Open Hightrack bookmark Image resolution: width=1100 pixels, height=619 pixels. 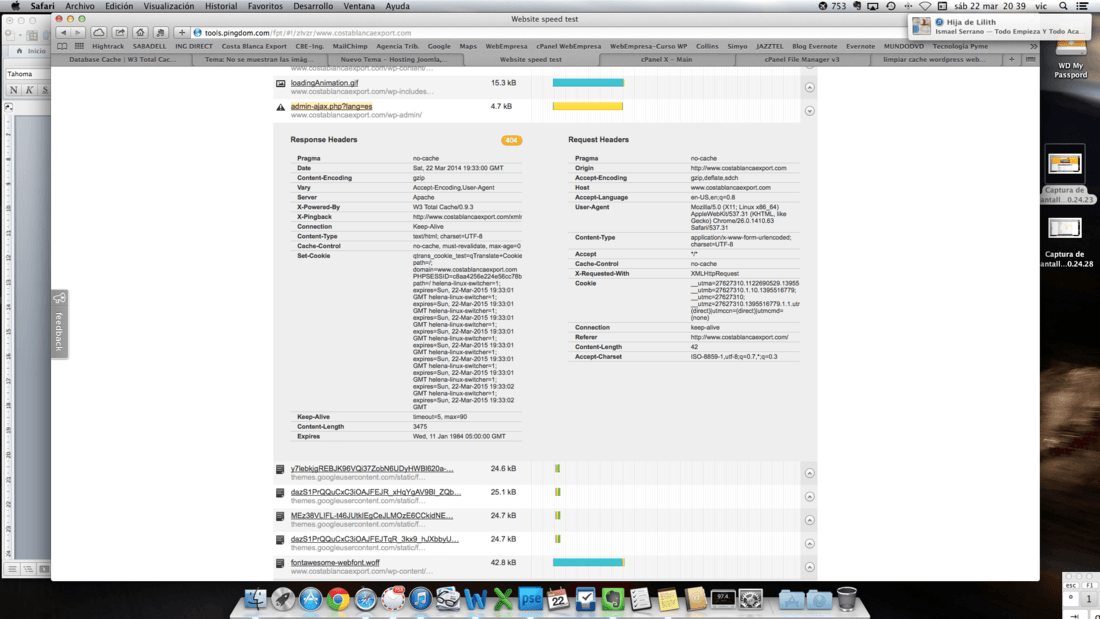108,46
